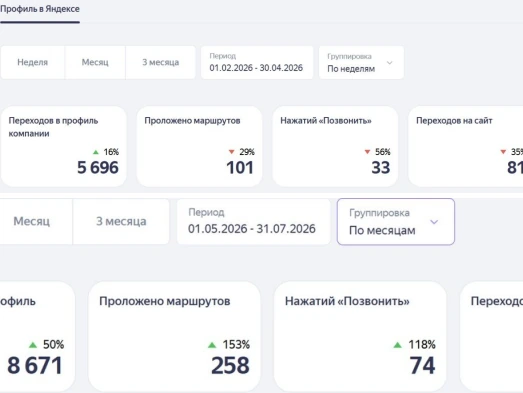Click the 5 696 profile visits value
The height and width of the screenshot is (393, 523).
coord(98,167)
